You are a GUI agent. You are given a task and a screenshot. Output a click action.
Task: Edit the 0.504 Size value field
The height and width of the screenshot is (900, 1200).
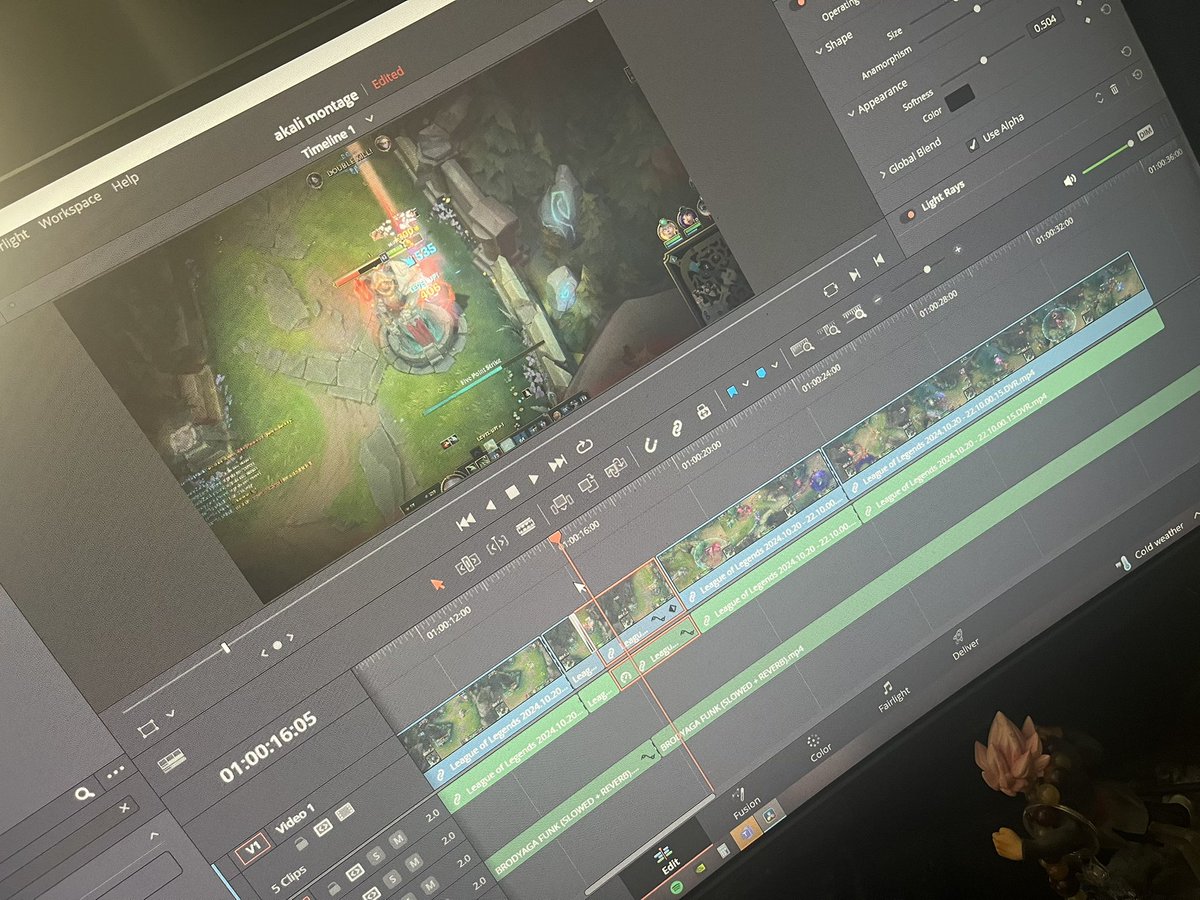[x=1047, y=24]
